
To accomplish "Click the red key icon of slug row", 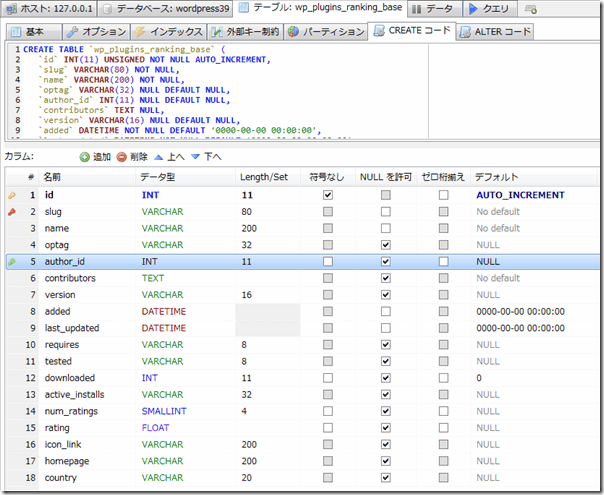I will tap(12, 212).
